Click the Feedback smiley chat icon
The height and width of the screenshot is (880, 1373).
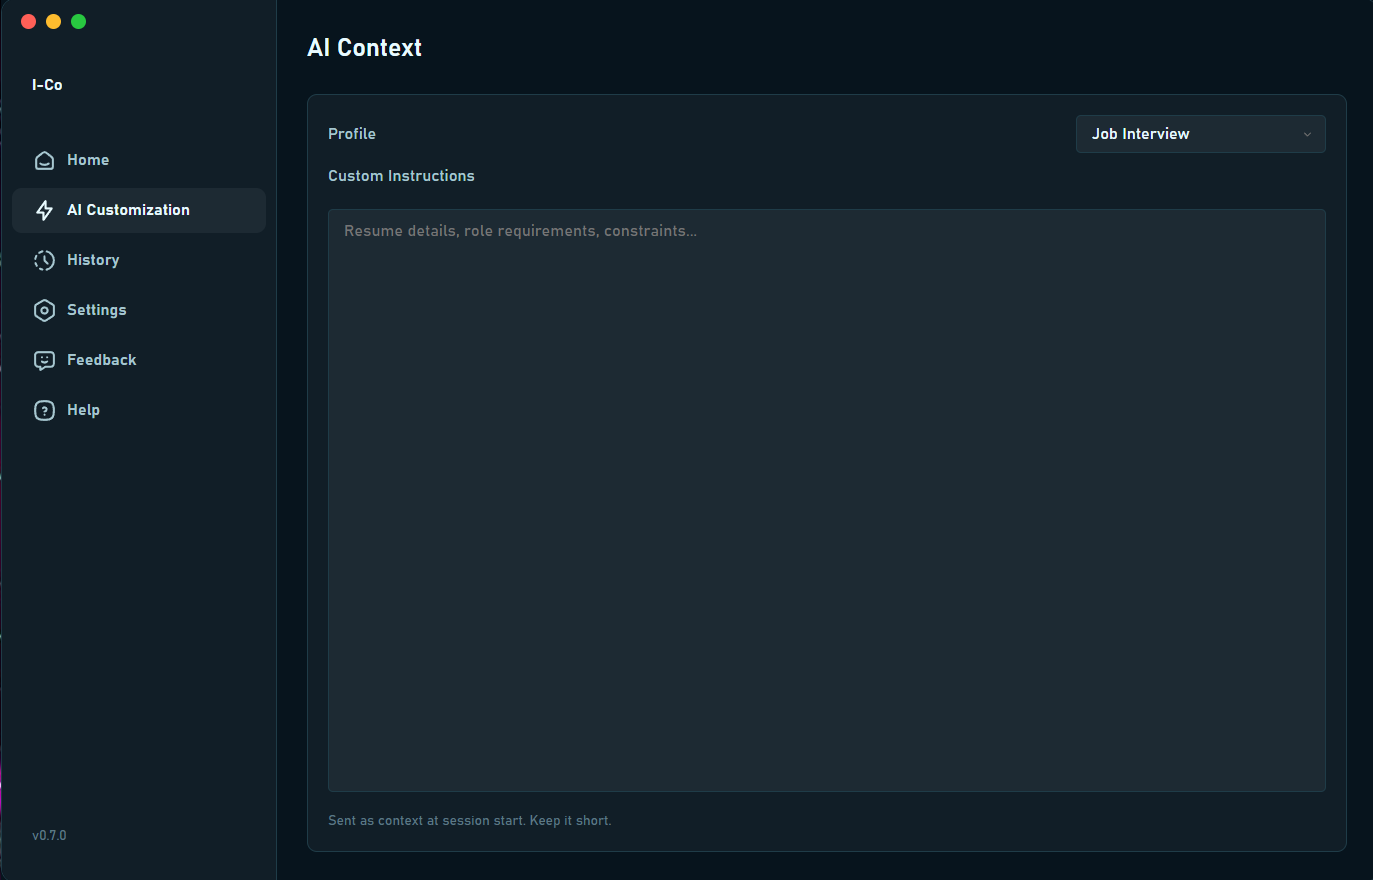coord(44,360)
